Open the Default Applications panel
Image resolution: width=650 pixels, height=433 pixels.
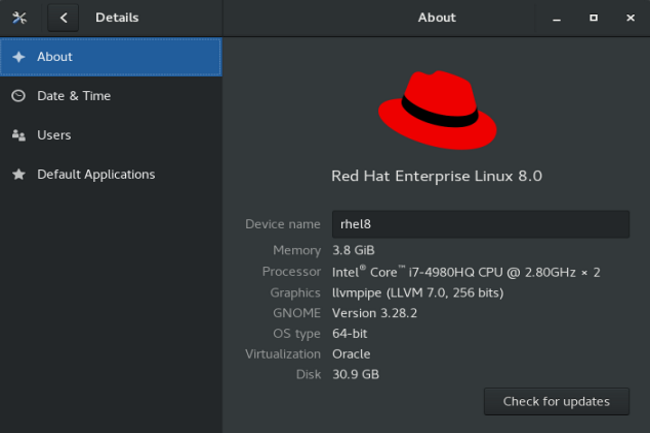point(111,174)
